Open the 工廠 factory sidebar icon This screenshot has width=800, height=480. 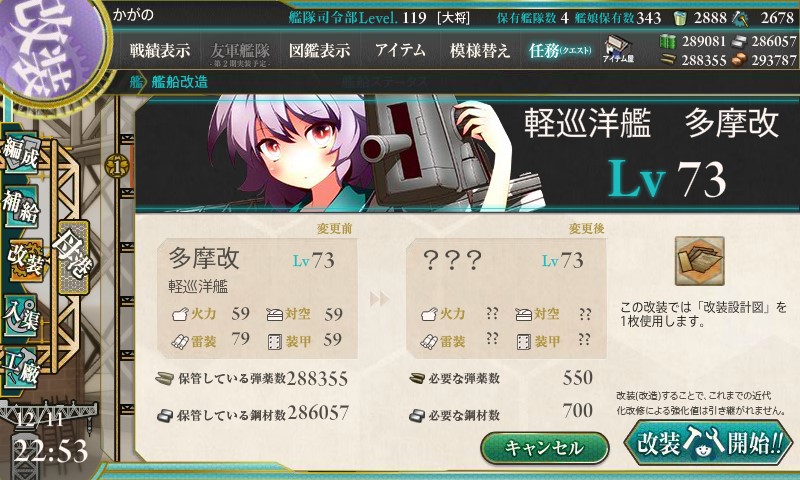(21, 368)
